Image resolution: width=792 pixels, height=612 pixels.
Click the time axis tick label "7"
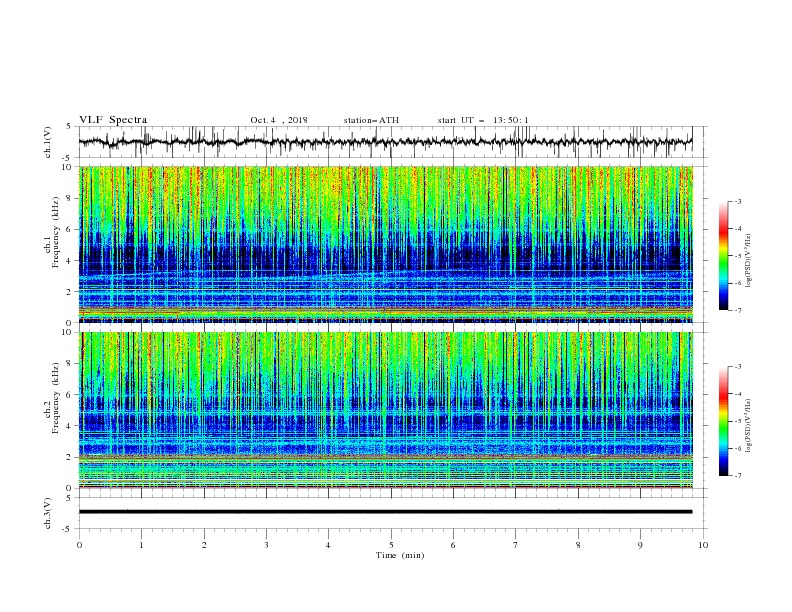516,545
